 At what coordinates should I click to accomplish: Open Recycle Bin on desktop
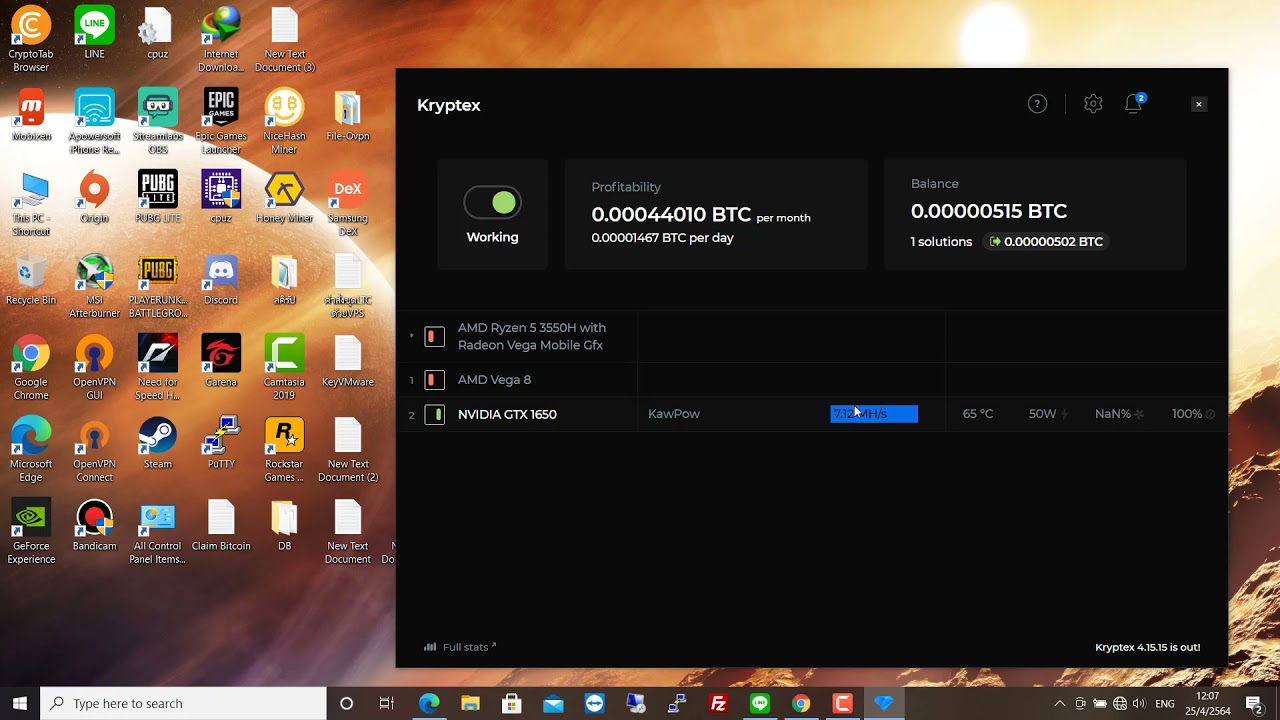[x=31, y=280]
